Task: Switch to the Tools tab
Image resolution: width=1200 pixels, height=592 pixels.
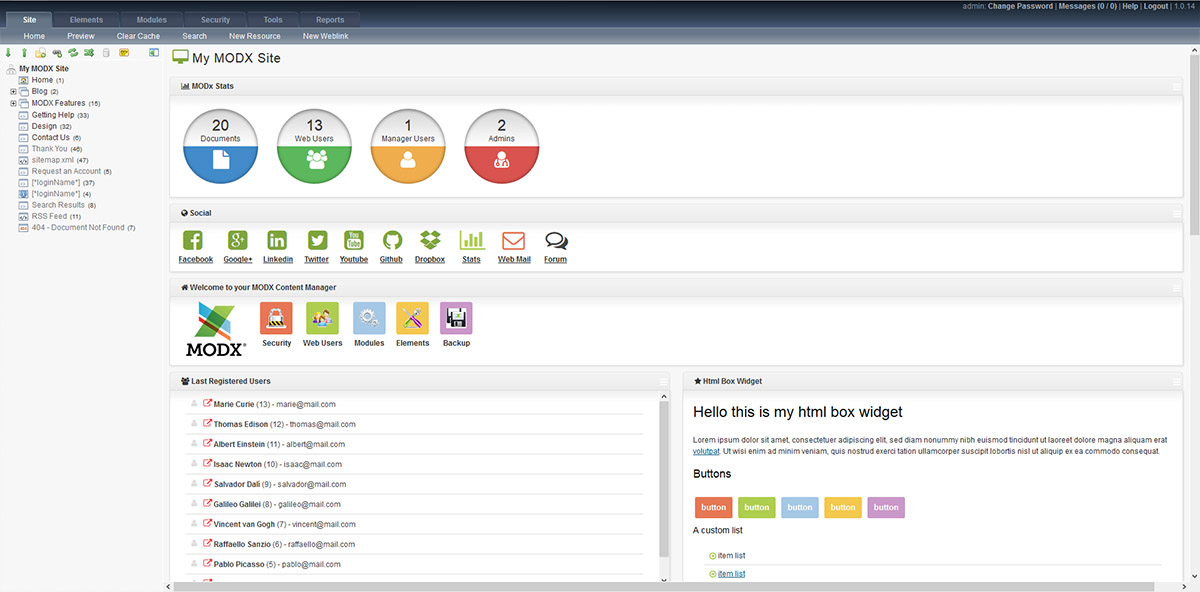Action: (273, 19)
